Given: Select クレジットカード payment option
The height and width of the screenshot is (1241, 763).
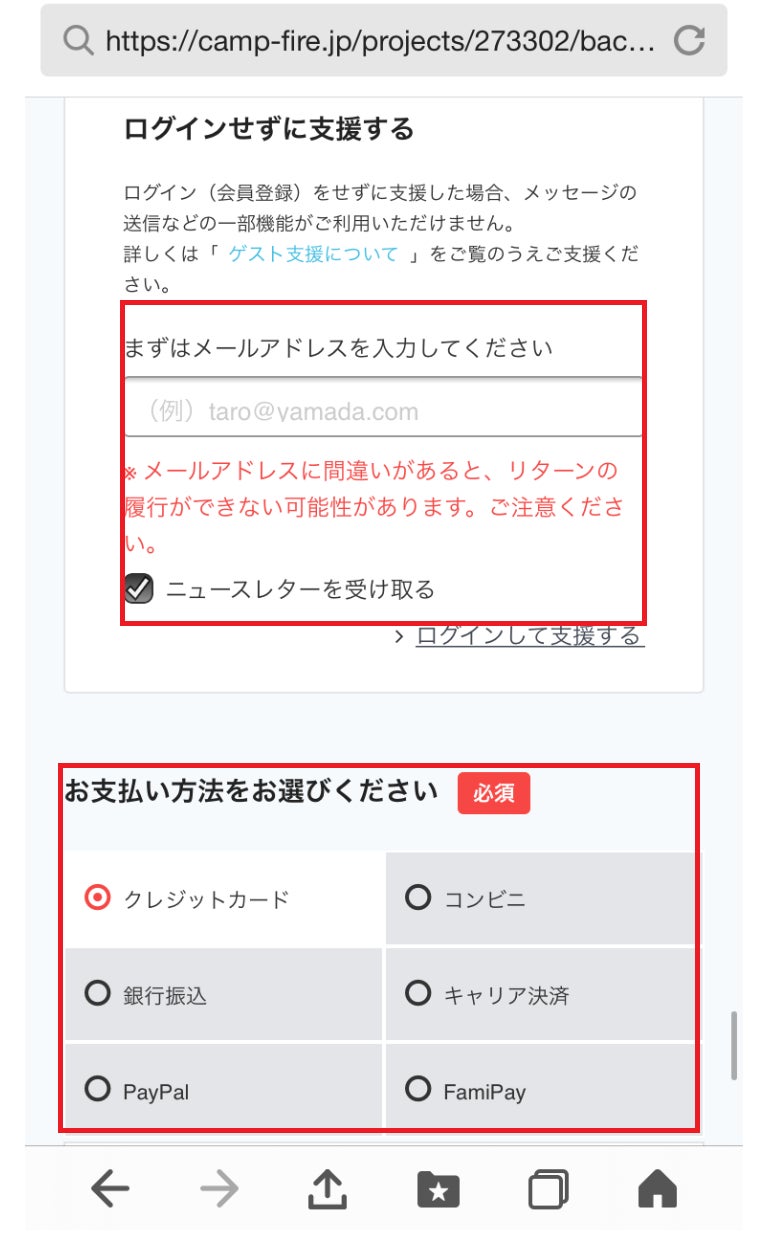Looking at the screenshot, I should coord(98,898).
